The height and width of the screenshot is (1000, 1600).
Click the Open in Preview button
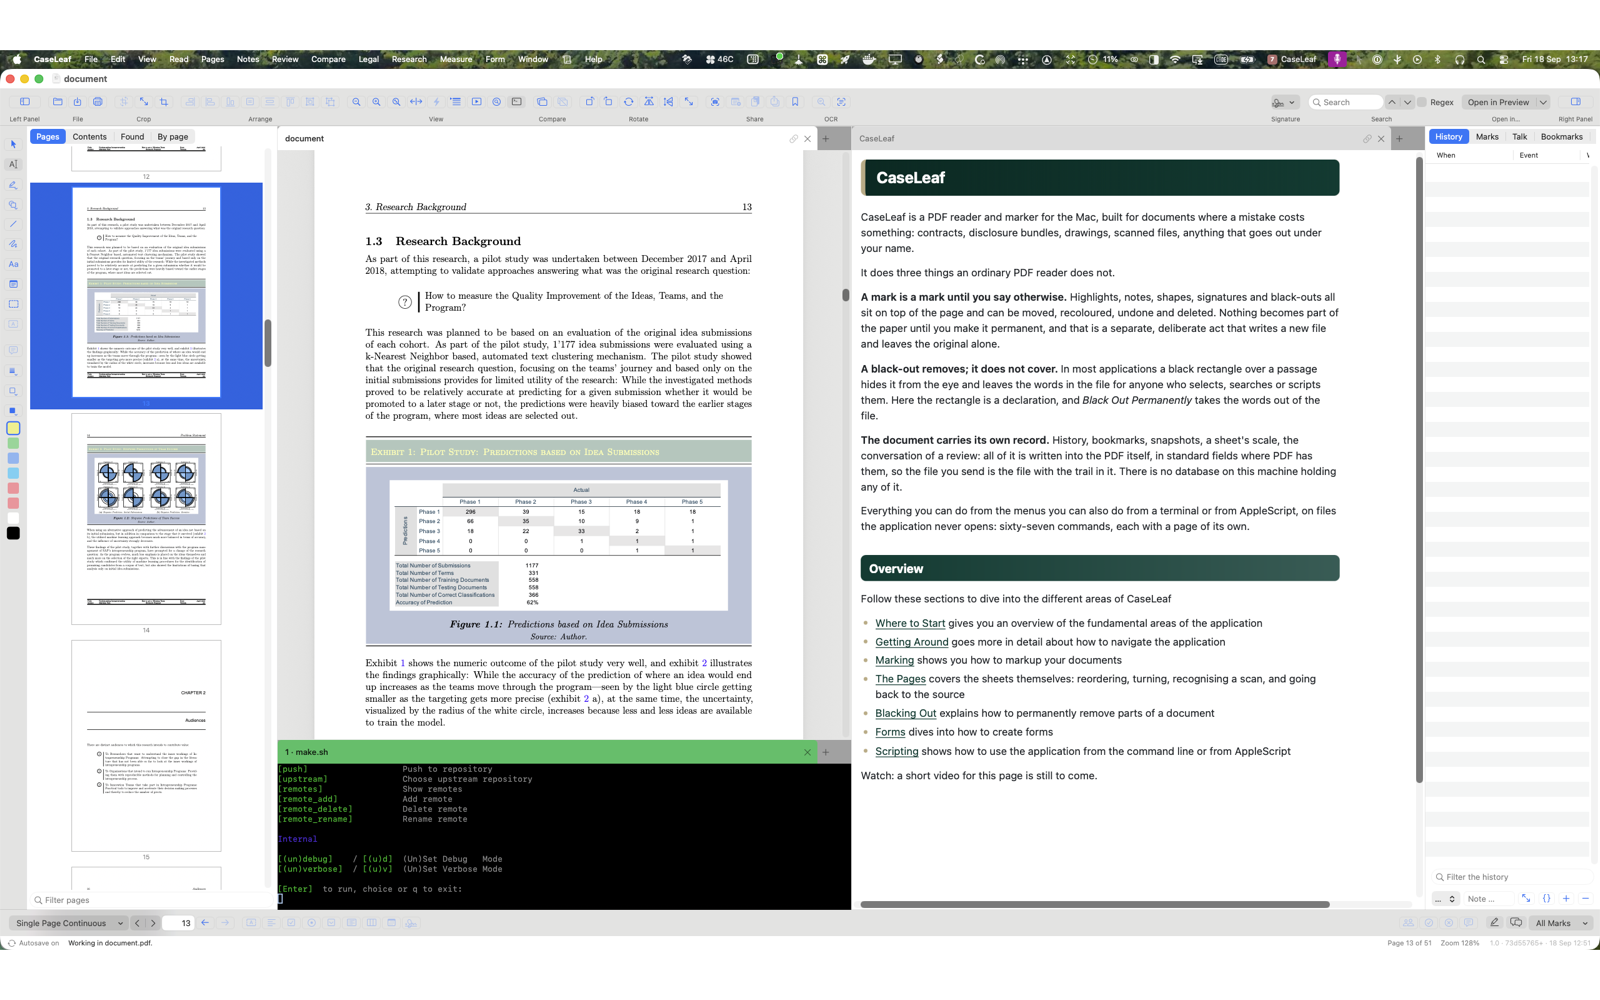(1498, 102)
